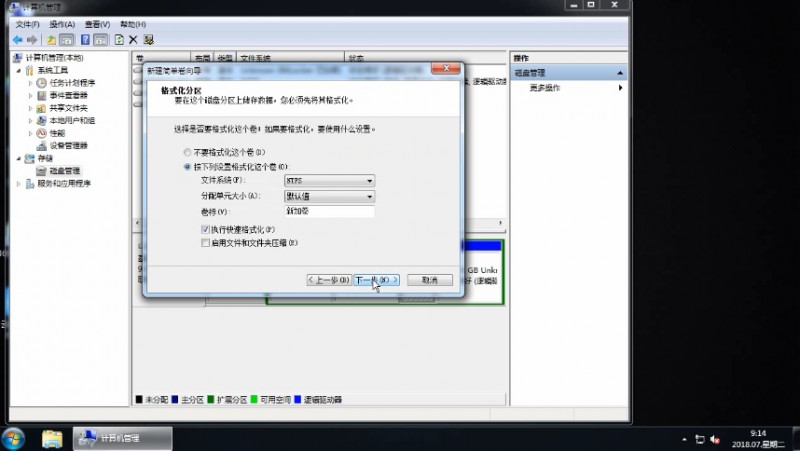Click the 上一步 back button
Screen dimensions: 800x451
[329, 280]
